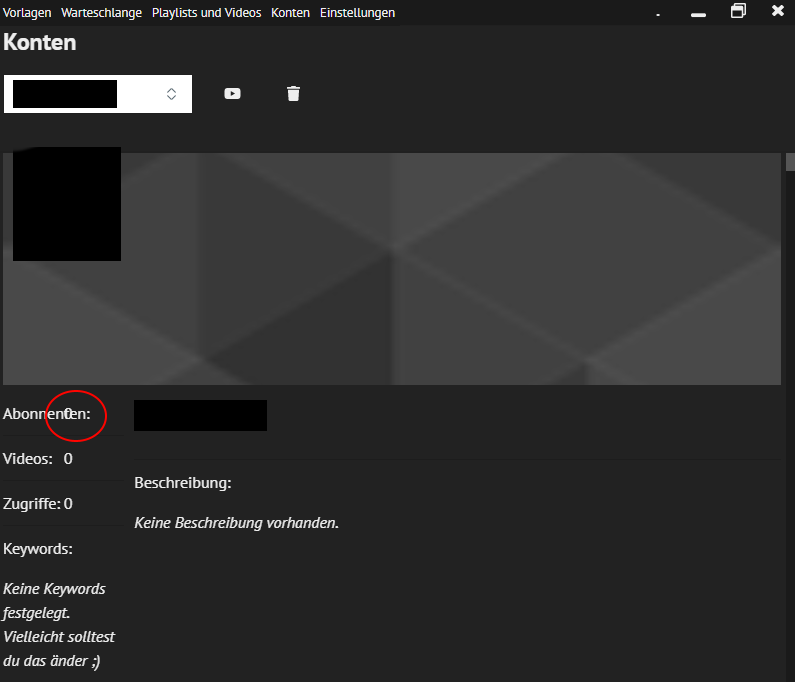Close the application window
Image resolution: width=795 pixels, height=682 pixels.
[x=778, y=11]
